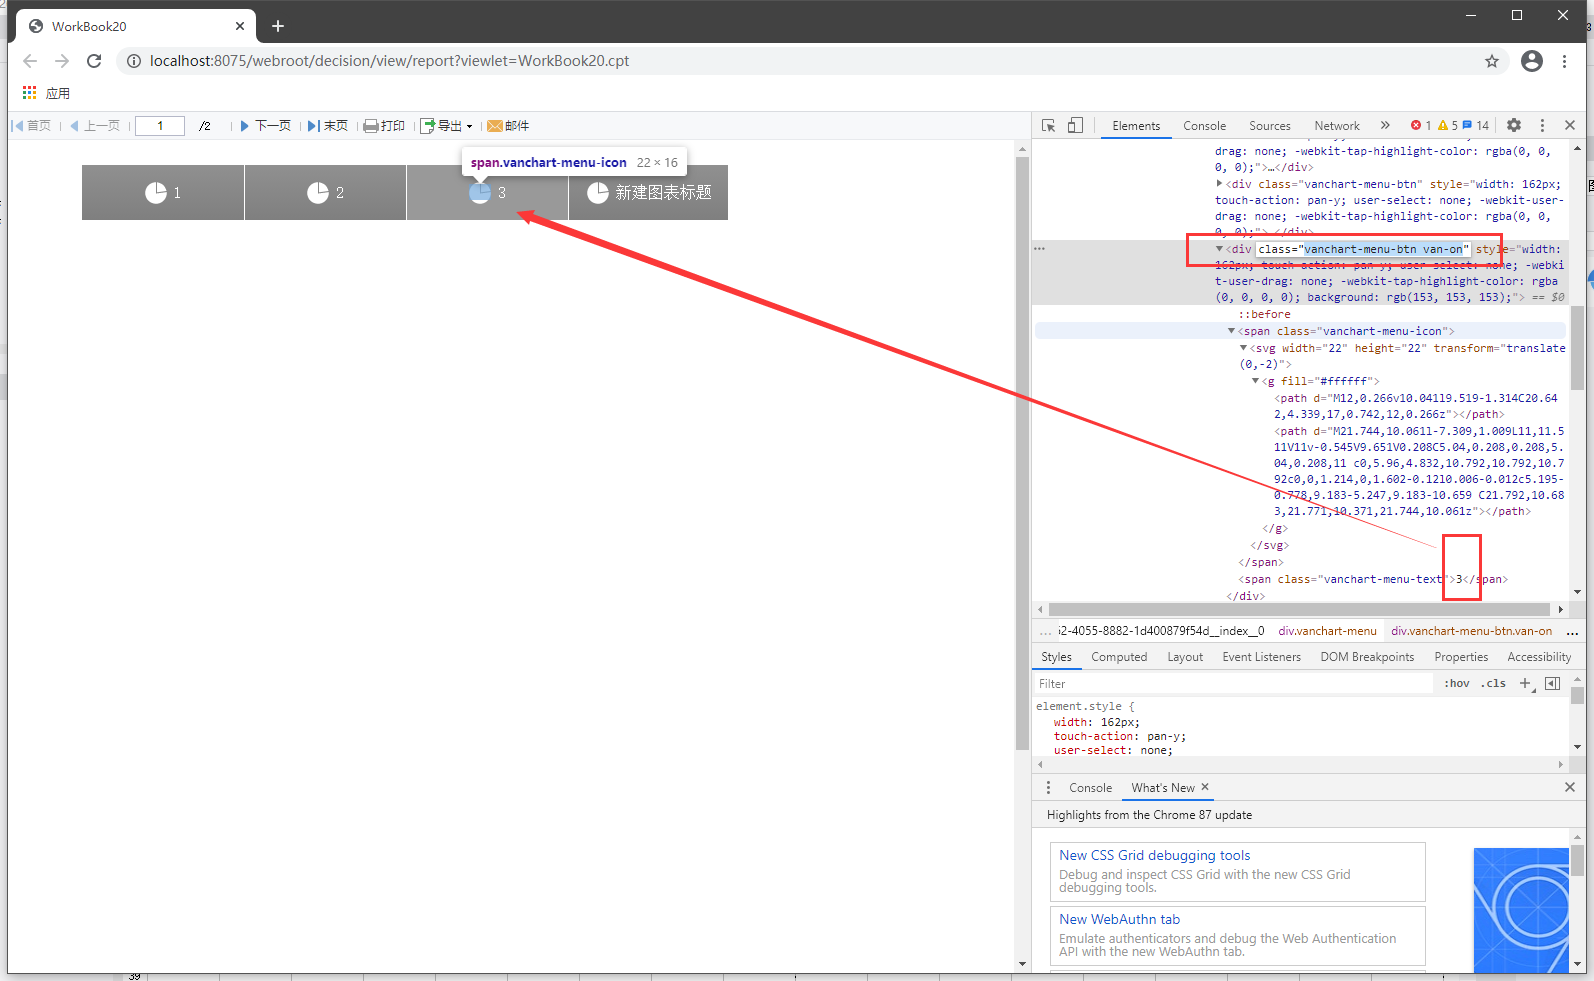Image resolution: width=1594 pixels, height=981 pixels.
Task: Collapse the vanchart-menu-icon span node
Action: coord(1232,331)
